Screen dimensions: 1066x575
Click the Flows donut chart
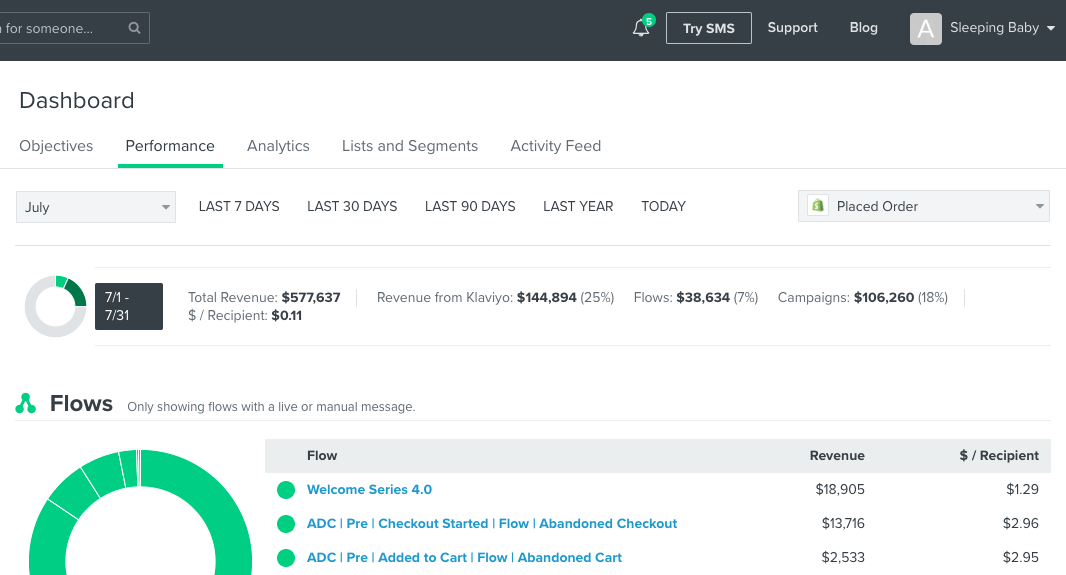[x=140, y=512]
